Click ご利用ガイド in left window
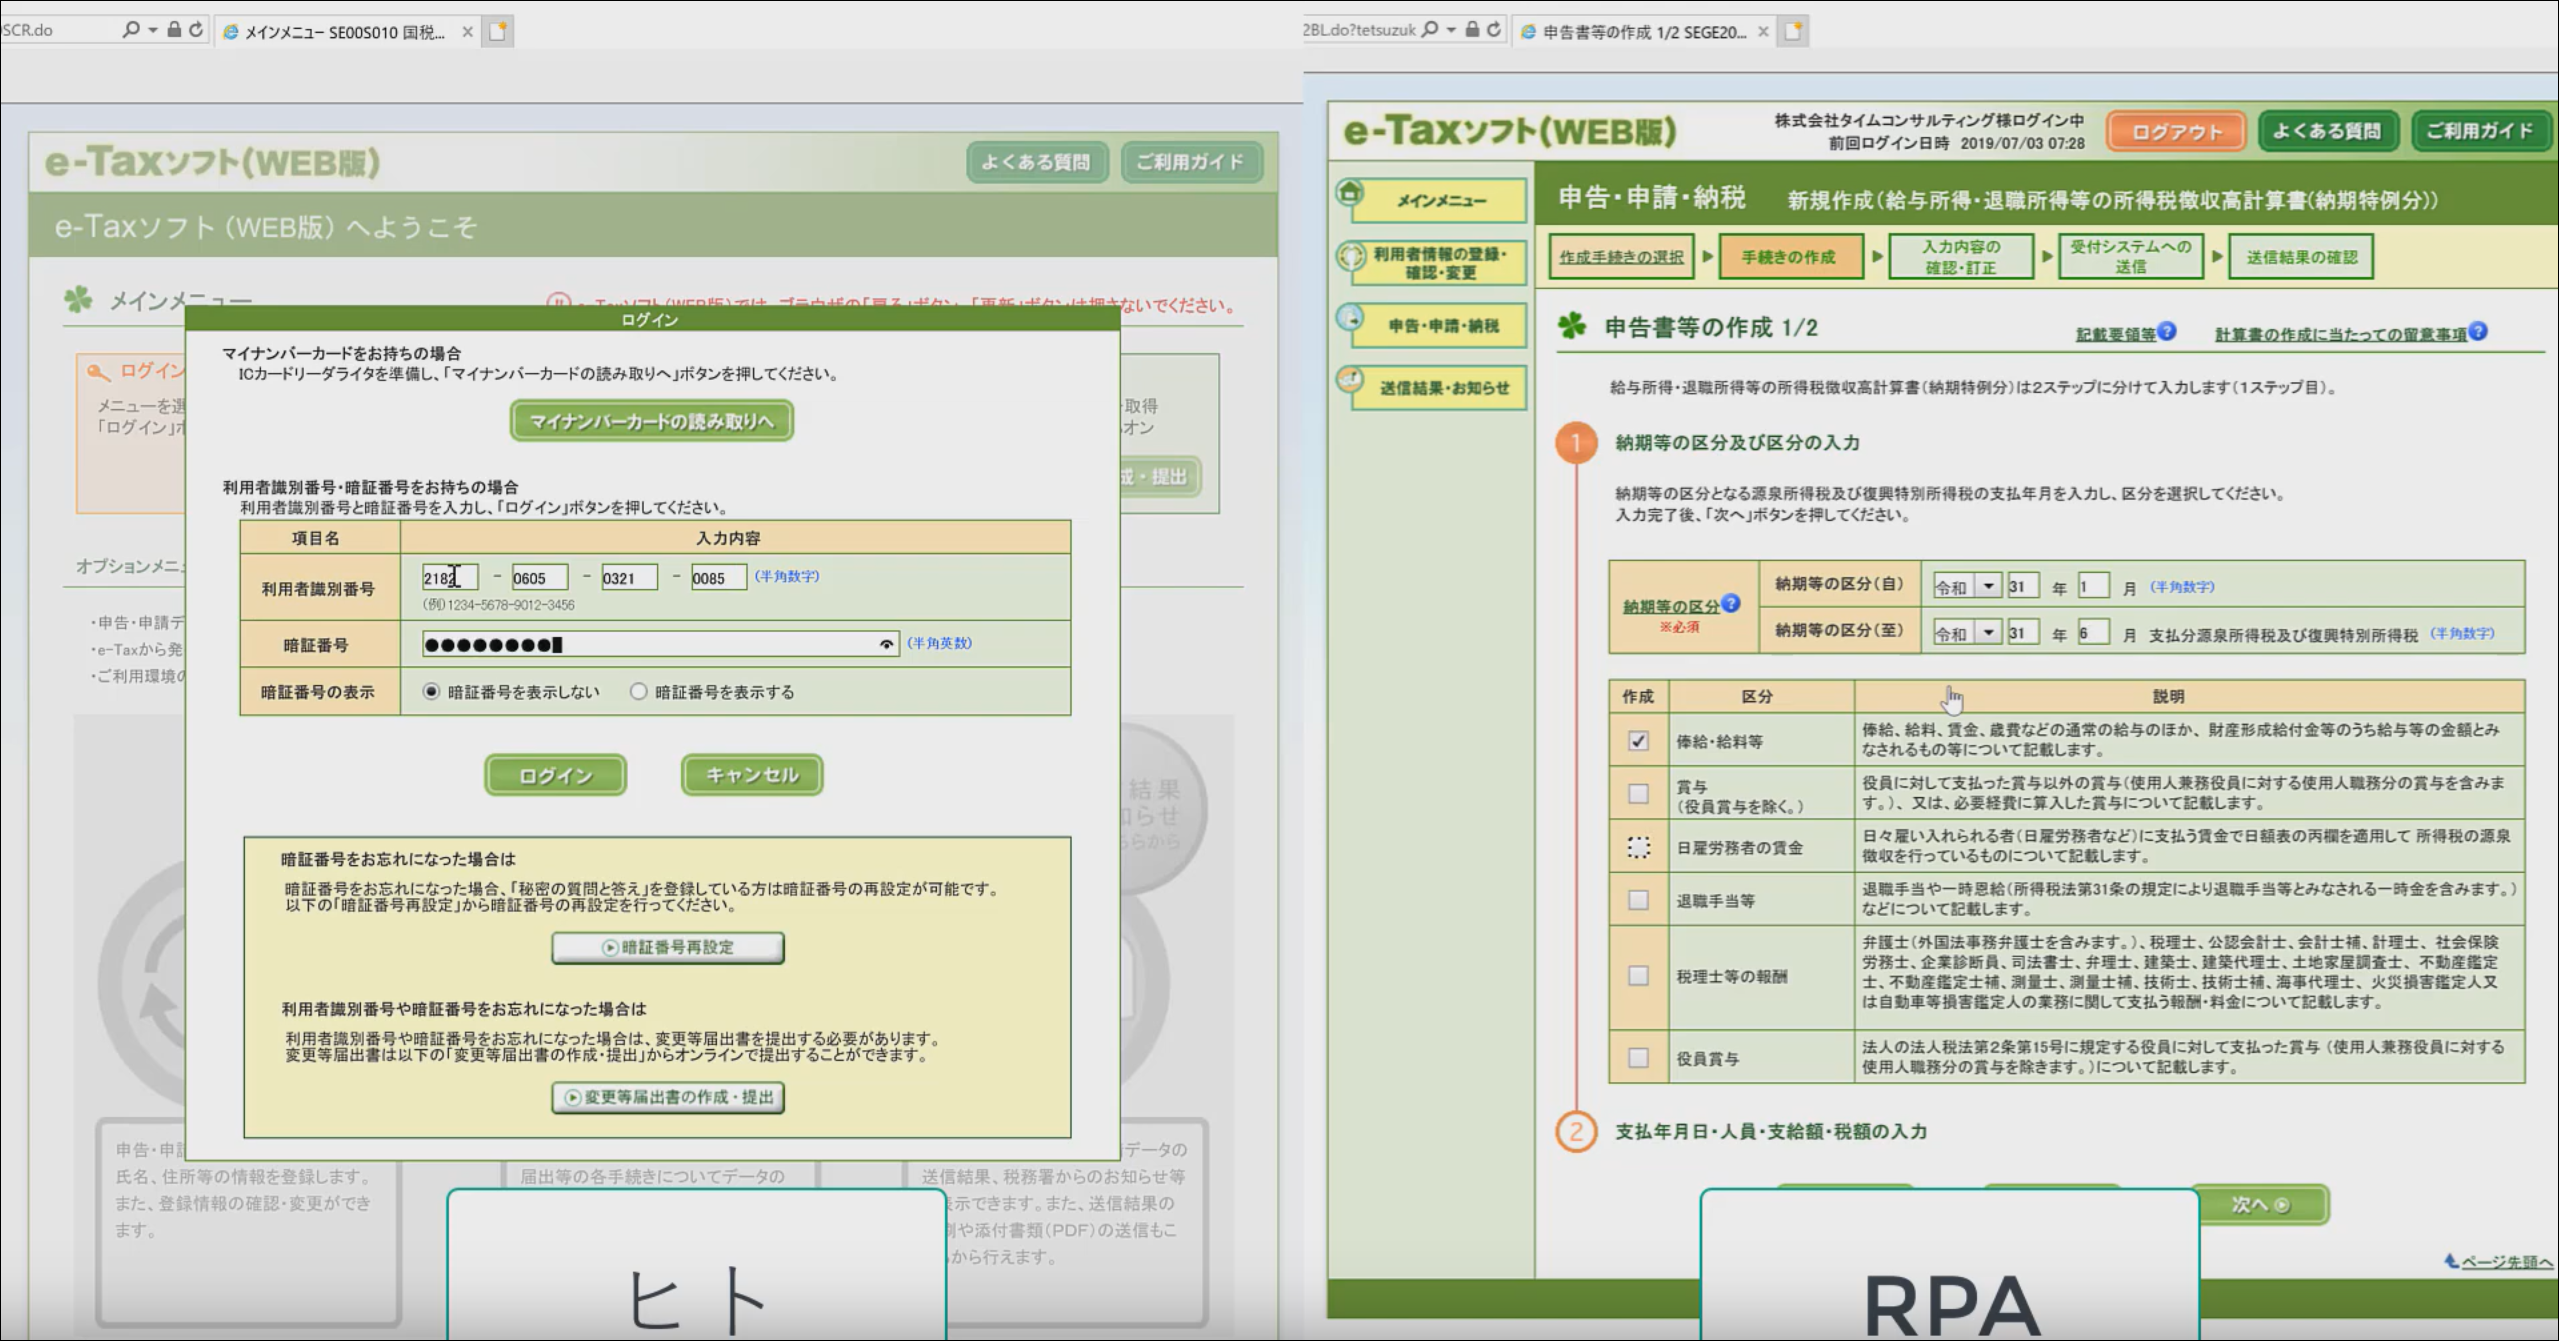 [1190, 162]
